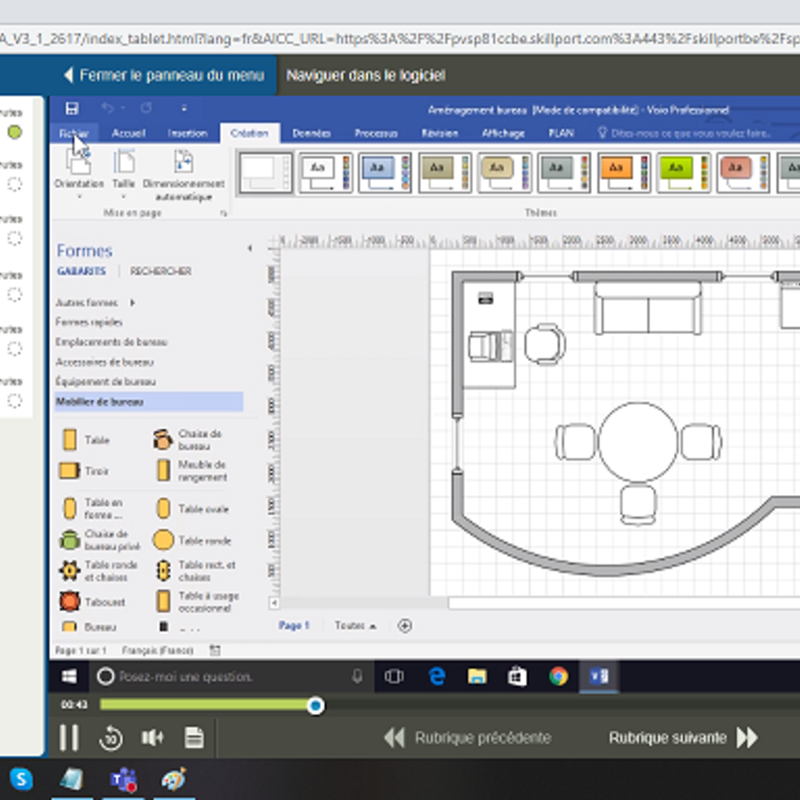Select the Table shape icon
Image resolution: width=800 pixels, height=800 pixels.
click(x=70, y=440)
